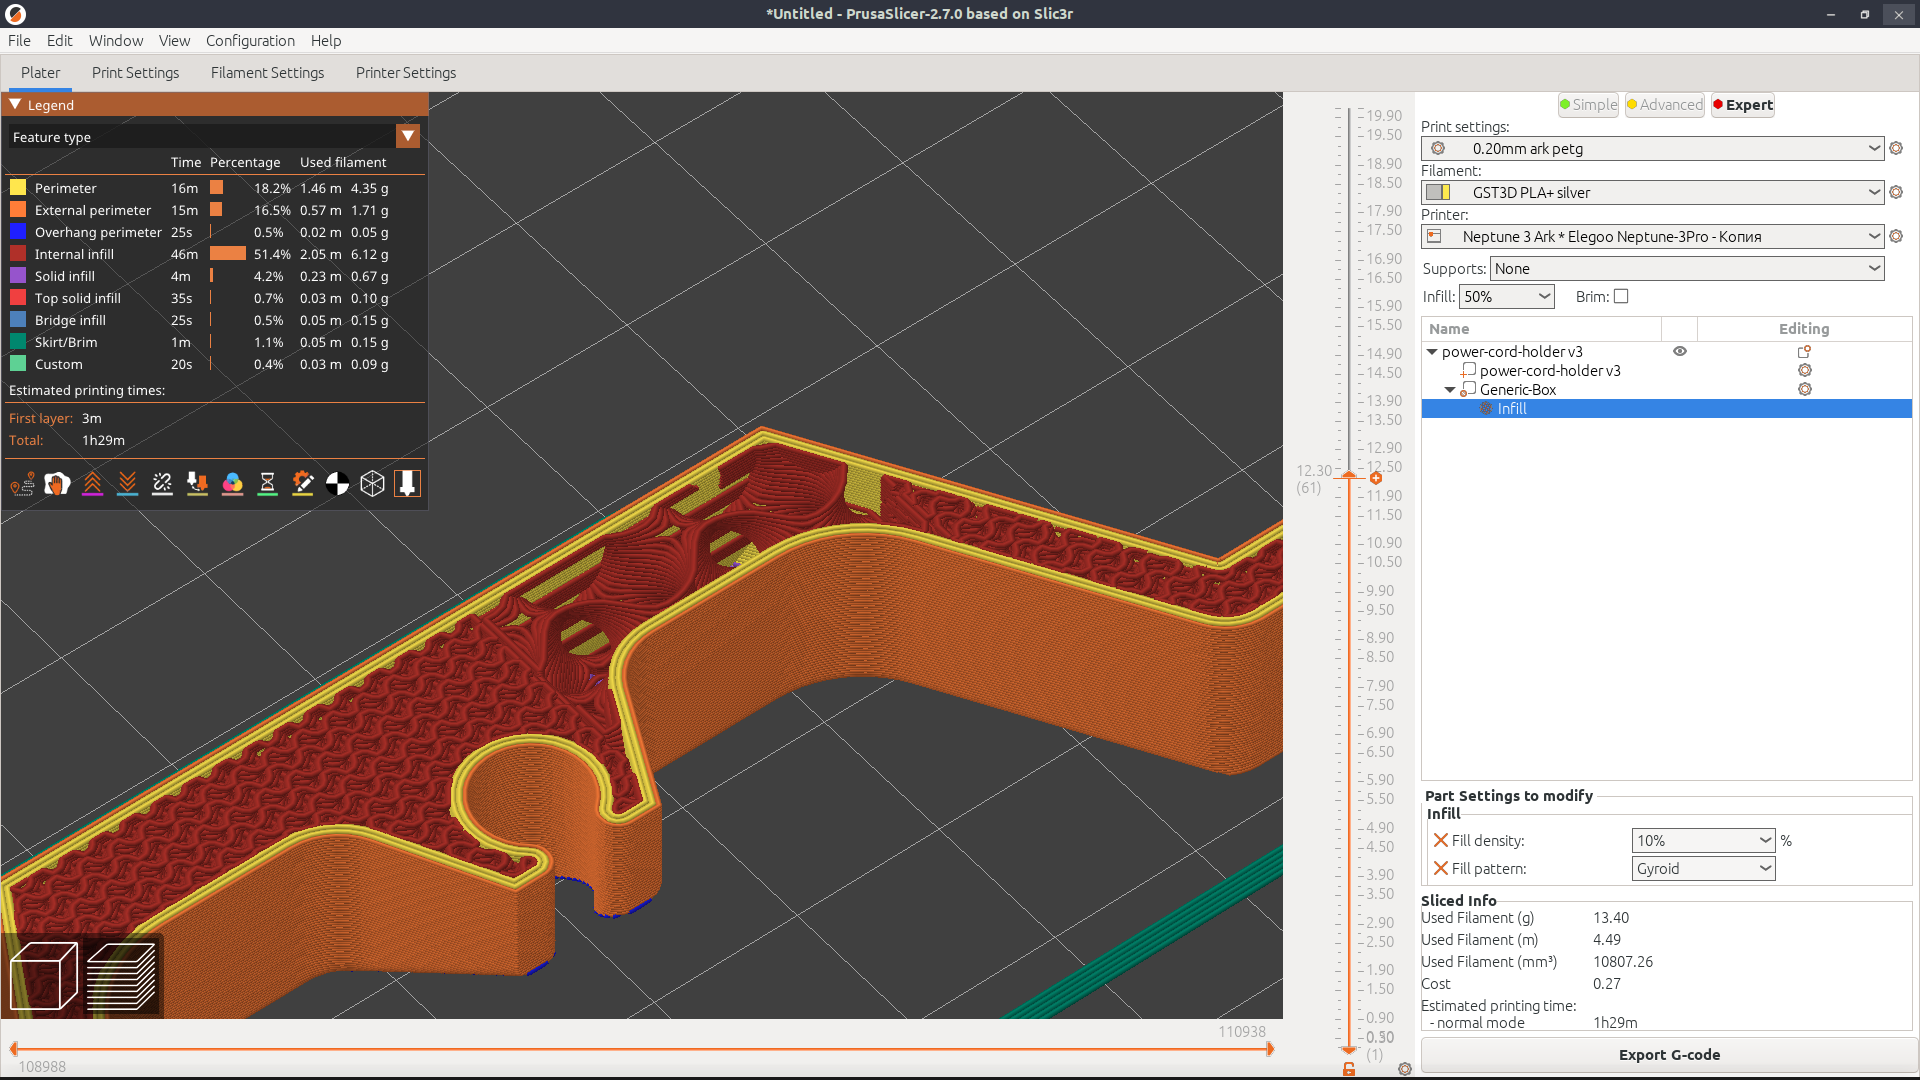
Task: Open Fill density 10% dropdown
Action: (x=1703, y=840)
